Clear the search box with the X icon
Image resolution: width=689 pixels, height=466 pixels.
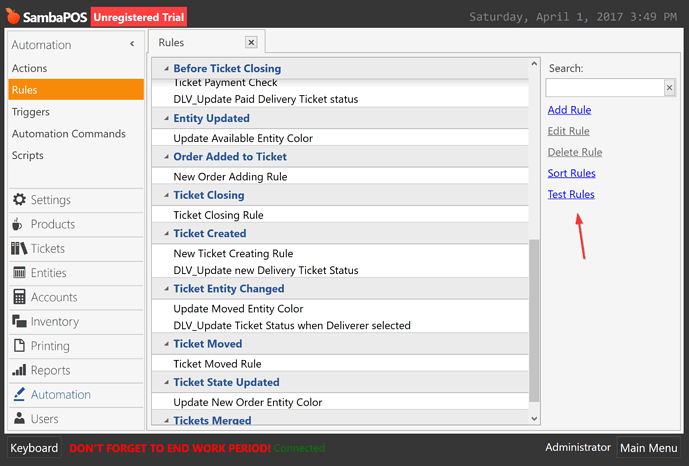(669, 88)
